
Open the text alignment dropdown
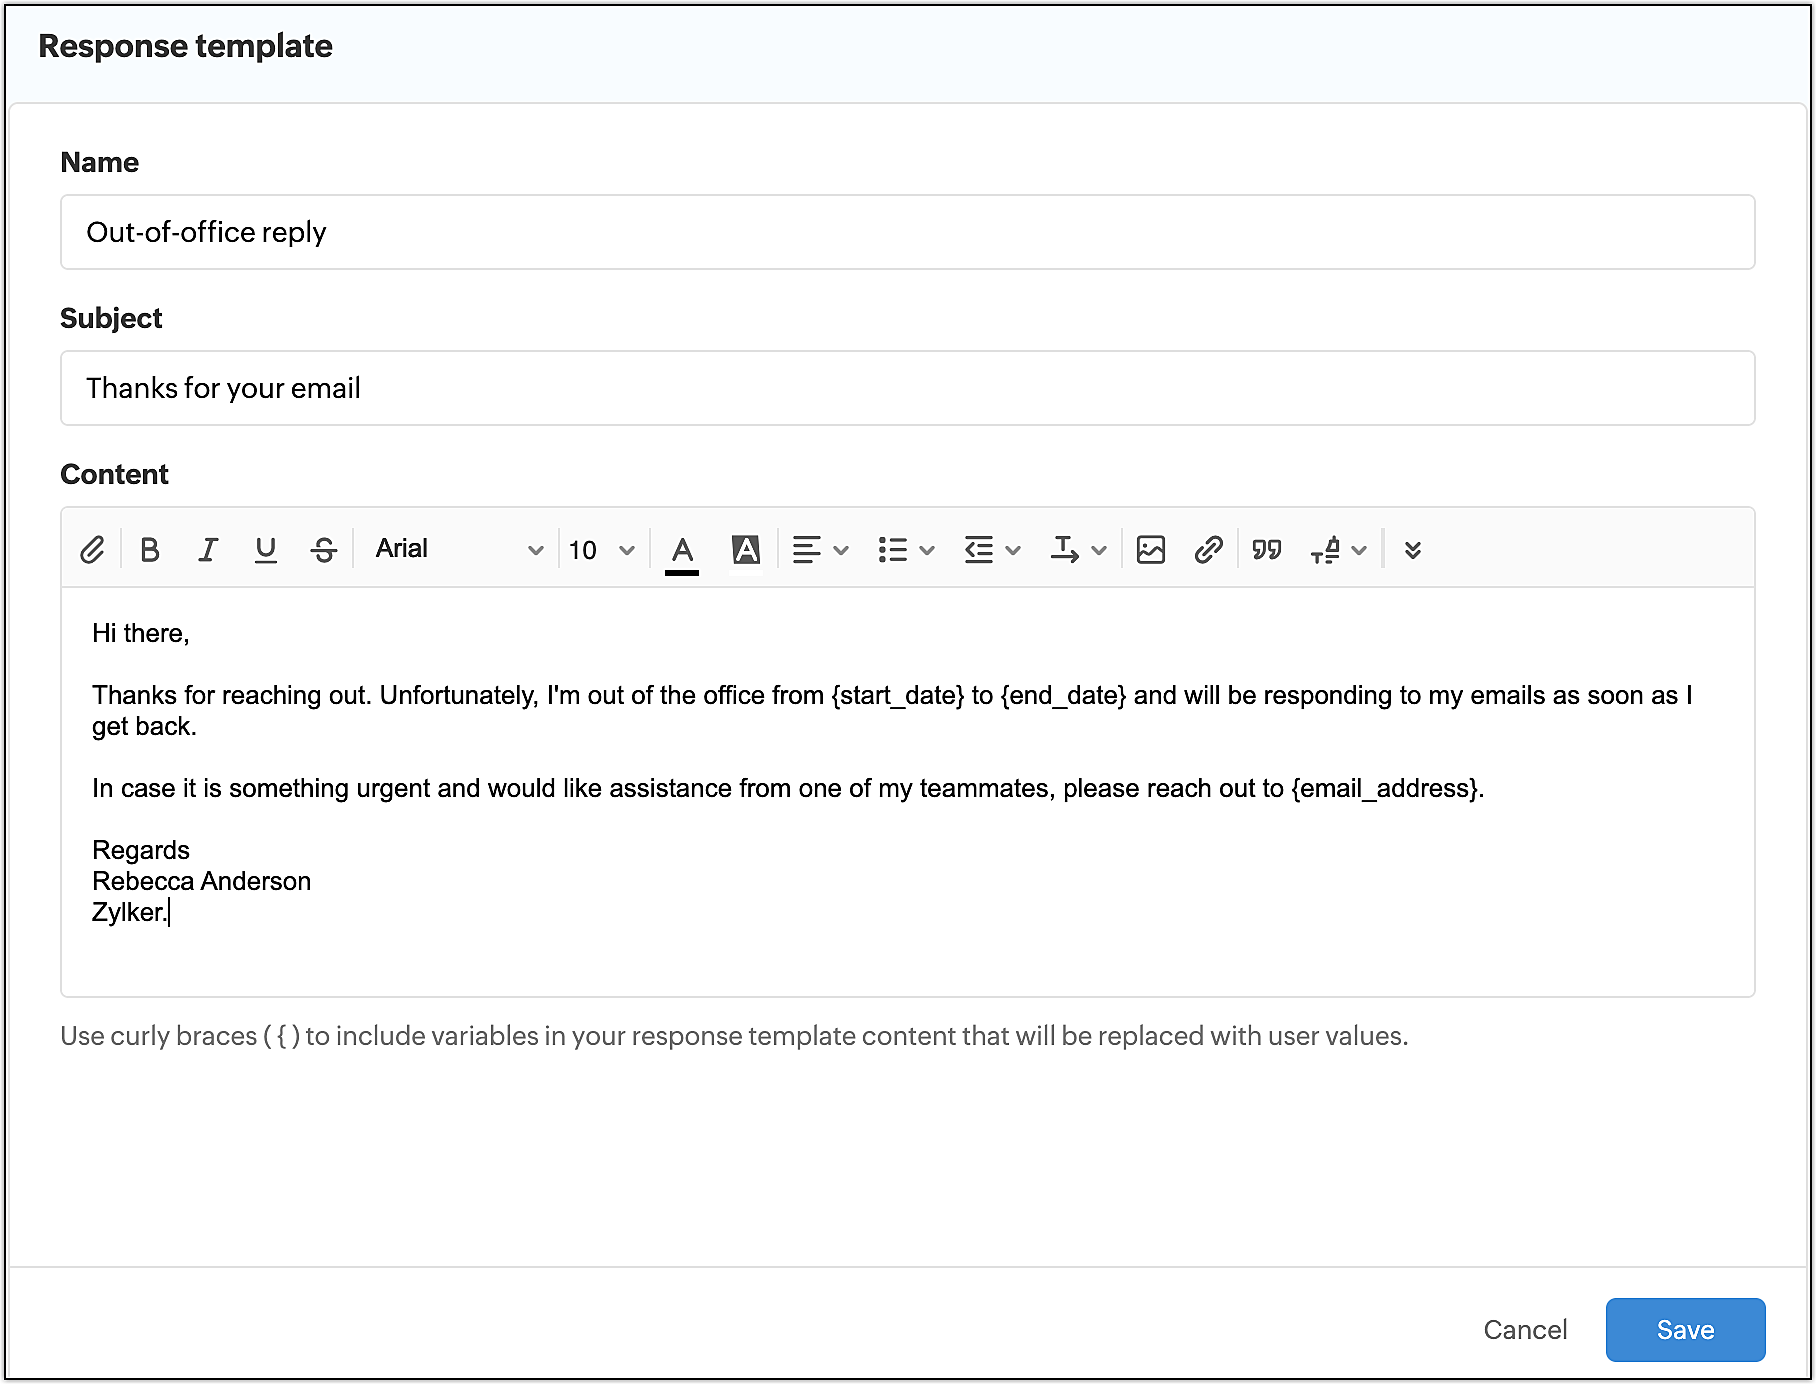pyautogui.click(x=820, y=549)
